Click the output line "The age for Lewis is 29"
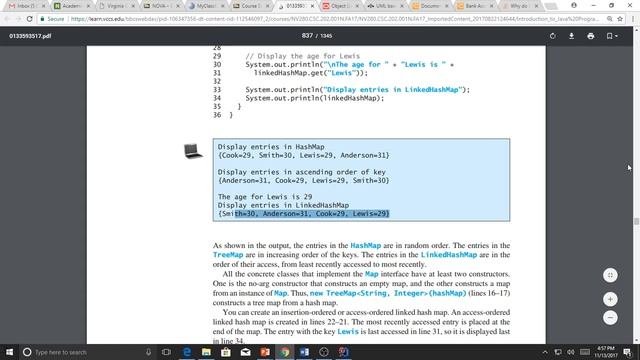640x360 pixels. click(x=265, y=197)
